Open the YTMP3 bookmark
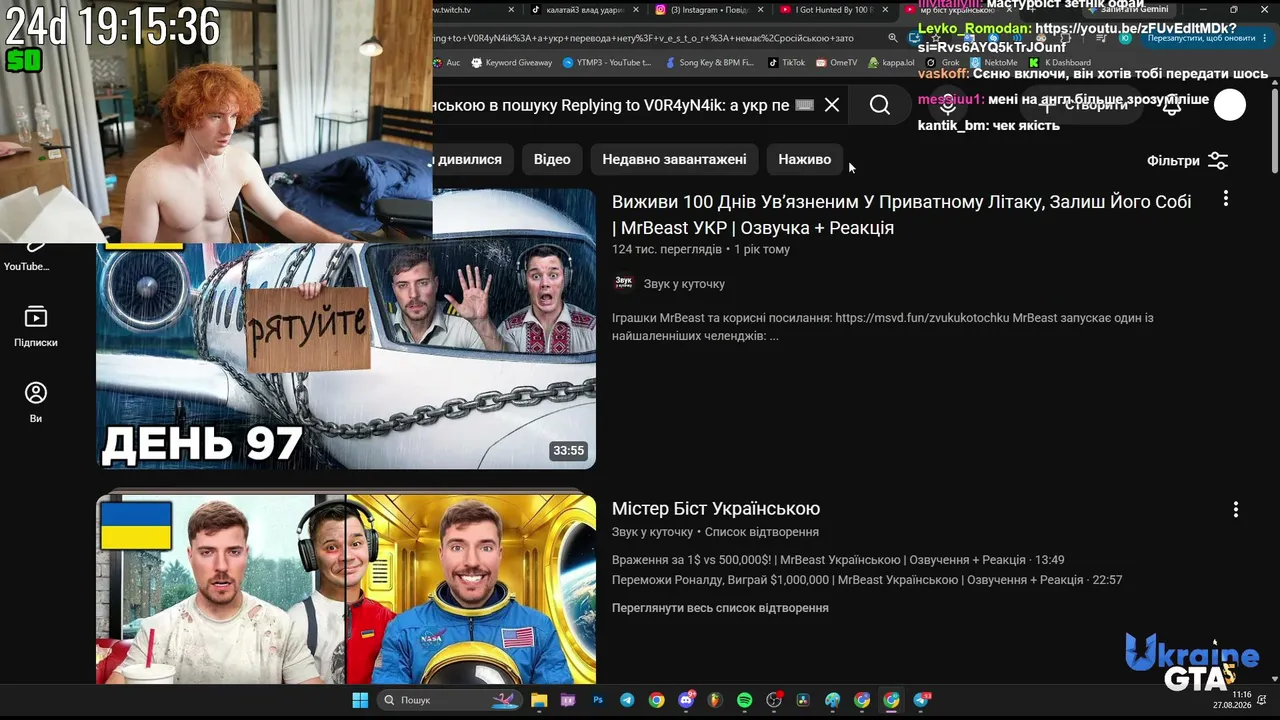Screen dimensions: 1280x720 pyautogui.click(x=607, y=62)
